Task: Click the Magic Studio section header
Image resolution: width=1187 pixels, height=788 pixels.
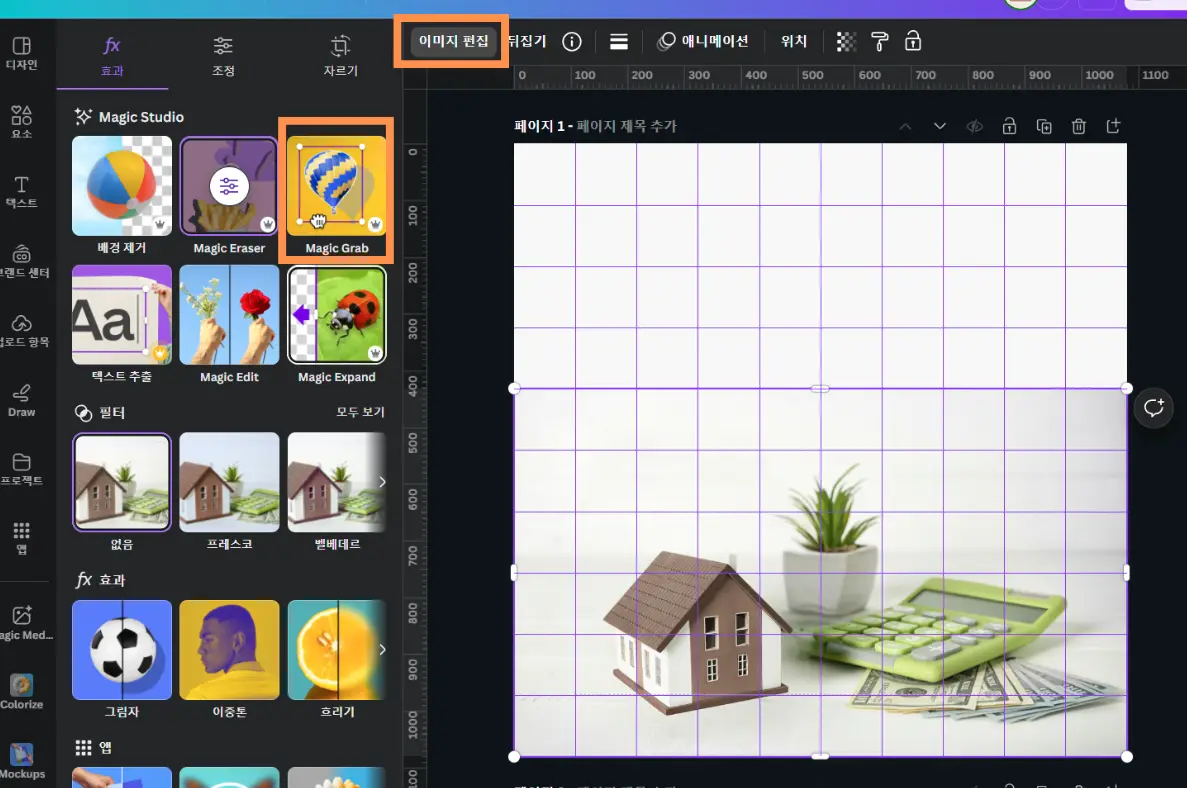Action: (129, 117)
